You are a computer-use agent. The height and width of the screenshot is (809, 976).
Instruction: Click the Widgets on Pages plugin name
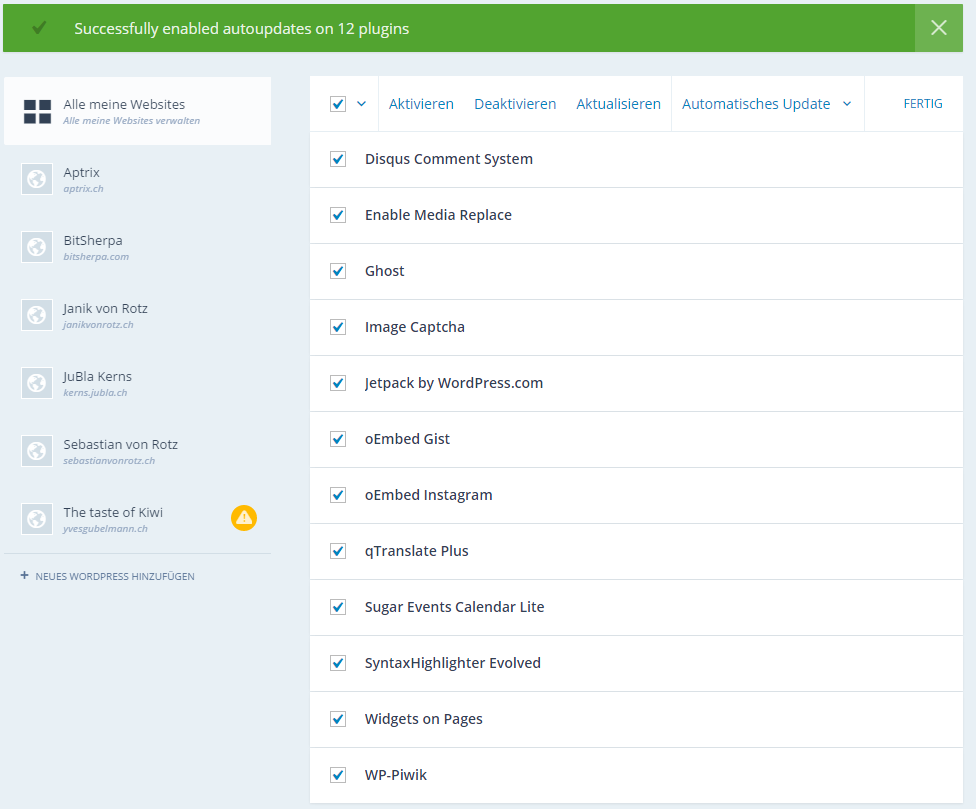coord(423,719)
